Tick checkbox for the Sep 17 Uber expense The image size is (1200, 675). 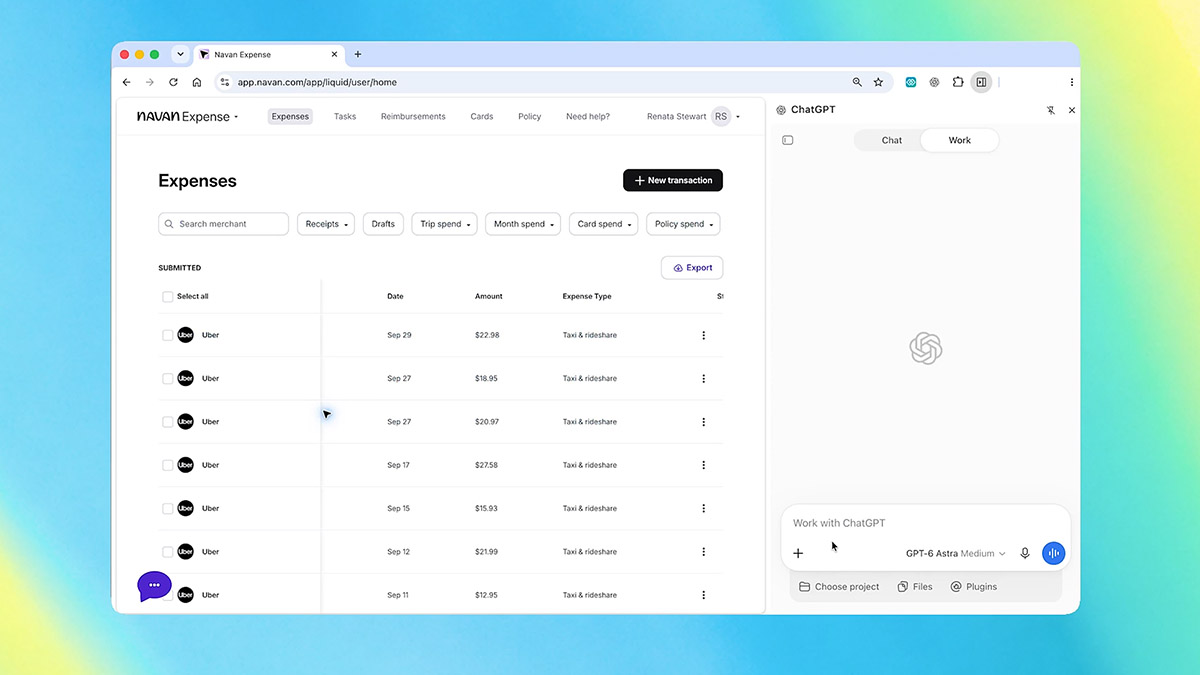[168, 465]
